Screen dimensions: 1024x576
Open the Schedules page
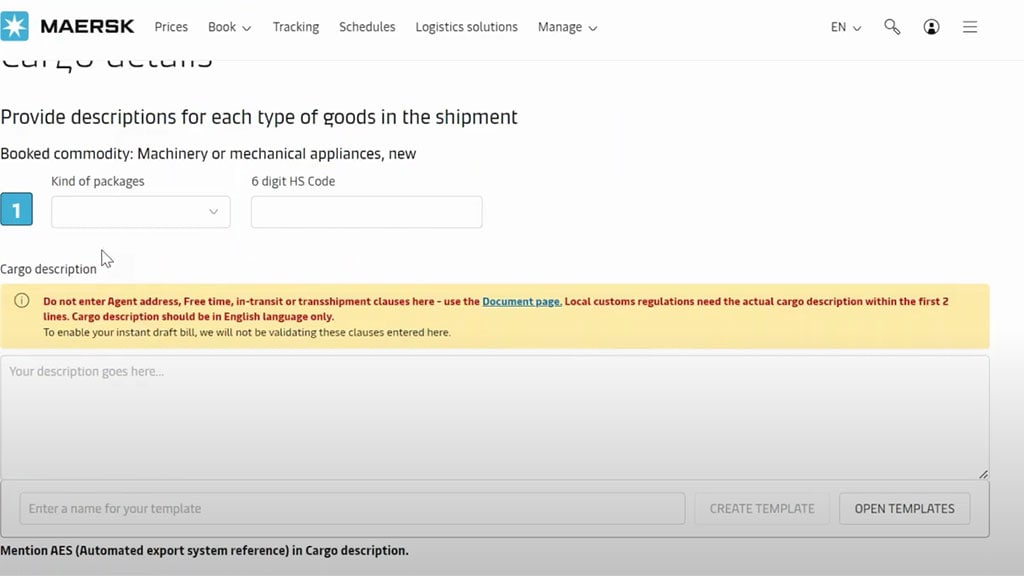pos(366,27)
